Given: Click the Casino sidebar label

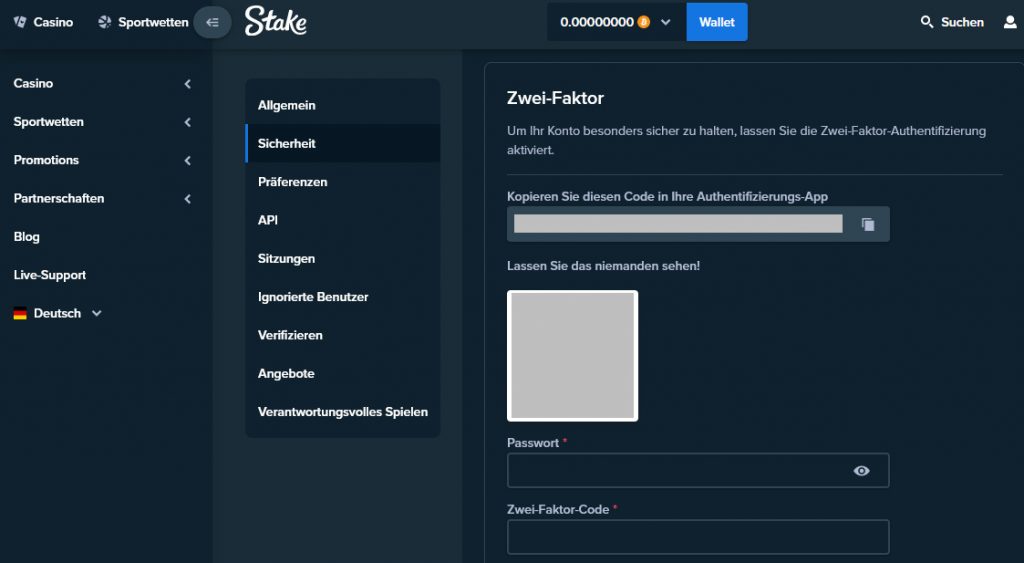Looking at the screenshot, I should (x=33, y=84).
